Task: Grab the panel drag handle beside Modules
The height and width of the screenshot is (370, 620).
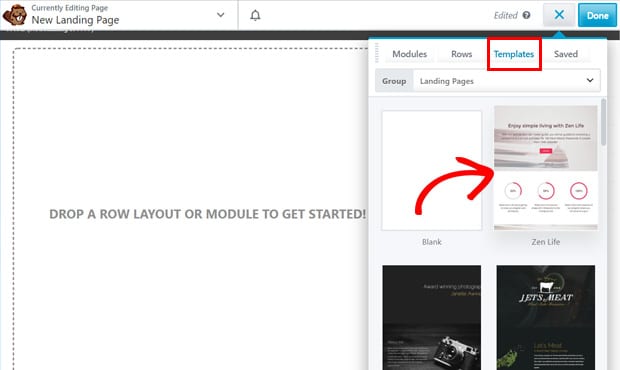Action: coord(377,53)
